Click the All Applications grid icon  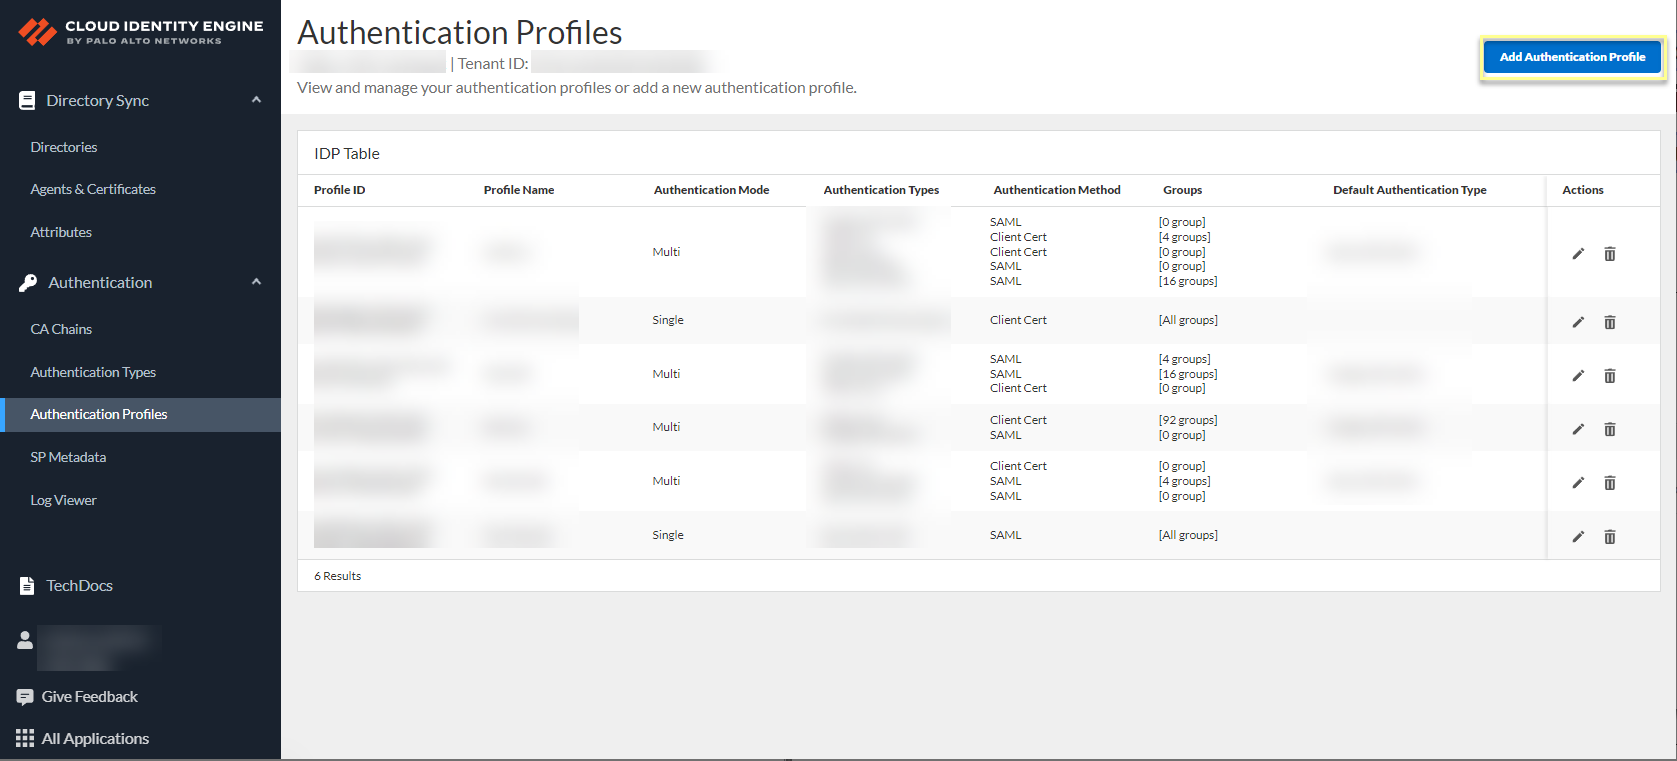pyautogui.click(x=25, y=738)
